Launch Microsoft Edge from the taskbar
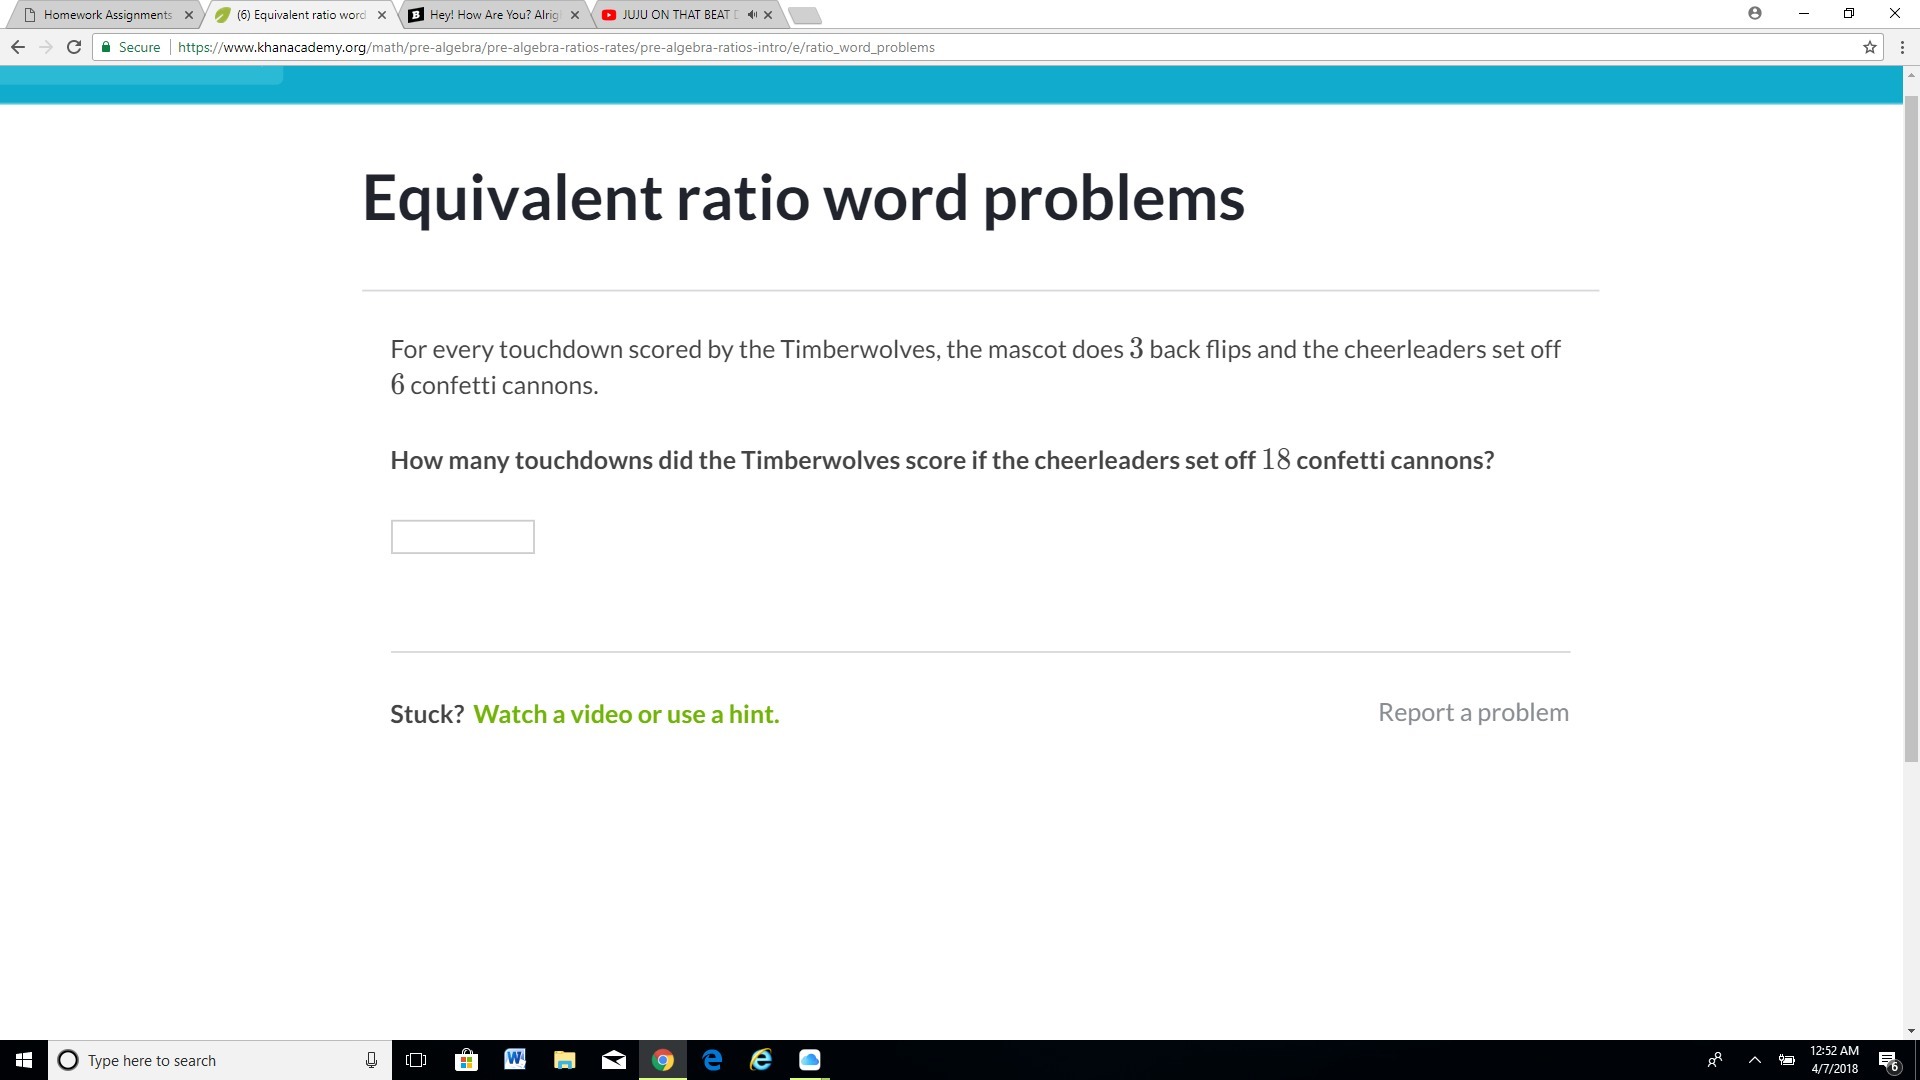 [x=712, y=1060]
